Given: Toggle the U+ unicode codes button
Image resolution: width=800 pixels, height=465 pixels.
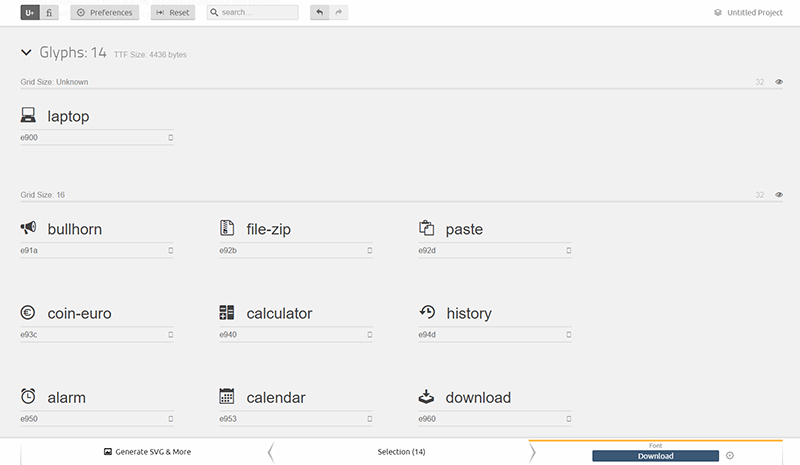Looking at the screenshot, I should [x=28, y=13].
